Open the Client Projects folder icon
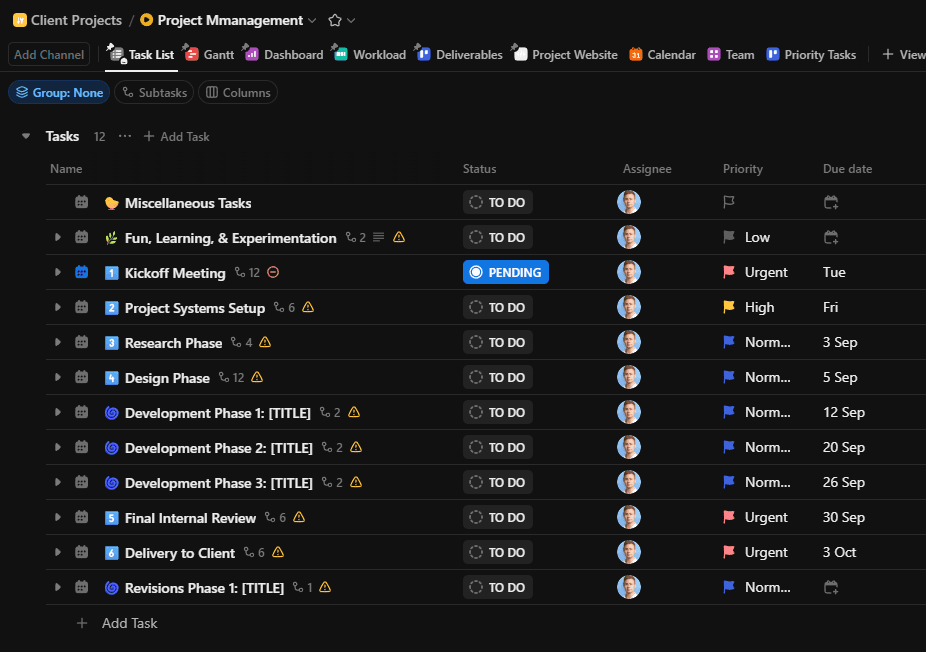Viewport: 926px width, 652px height. [19, 20]
